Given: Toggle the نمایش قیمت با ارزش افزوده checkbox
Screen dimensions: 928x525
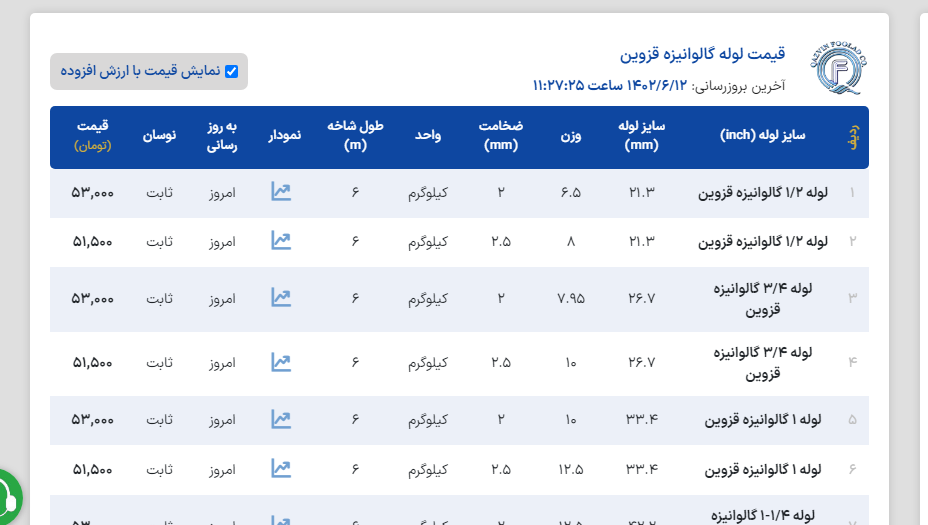Looking at the screenshot, I should [x=231, y=72].
